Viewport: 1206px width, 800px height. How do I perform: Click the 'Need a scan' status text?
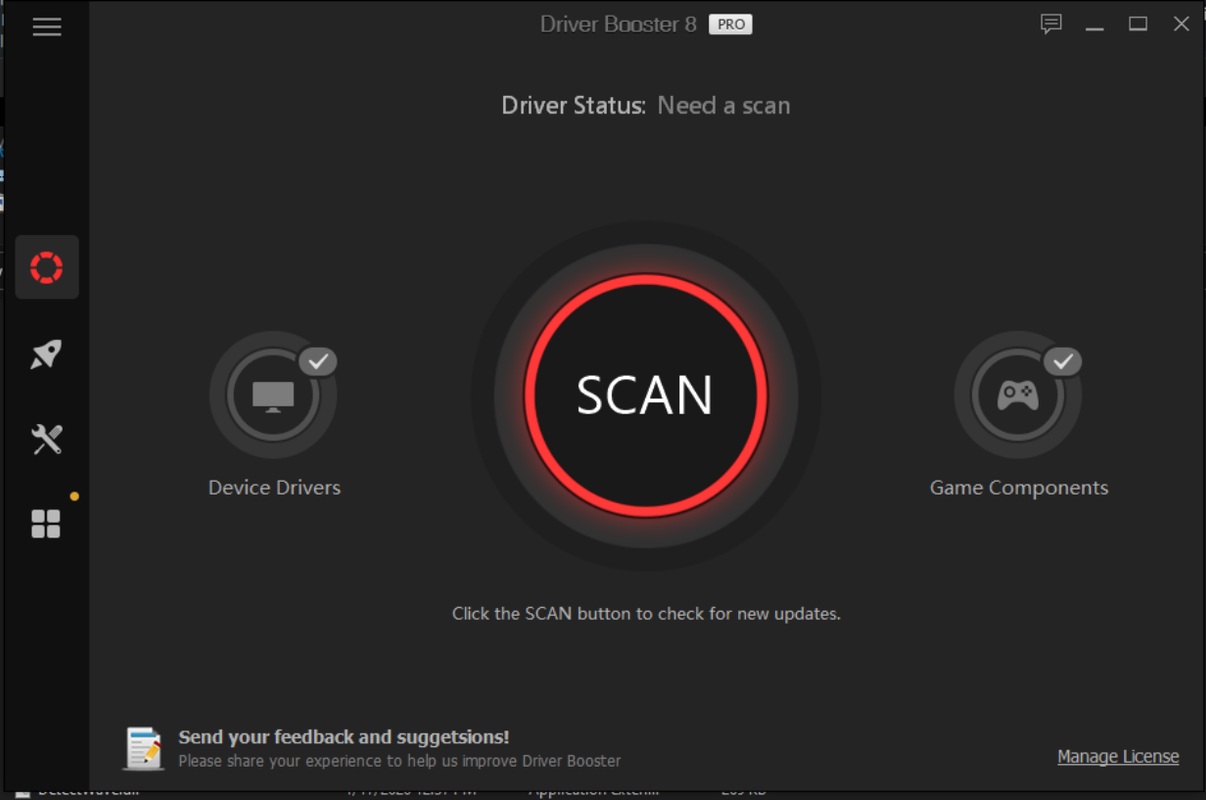(724, 105)
